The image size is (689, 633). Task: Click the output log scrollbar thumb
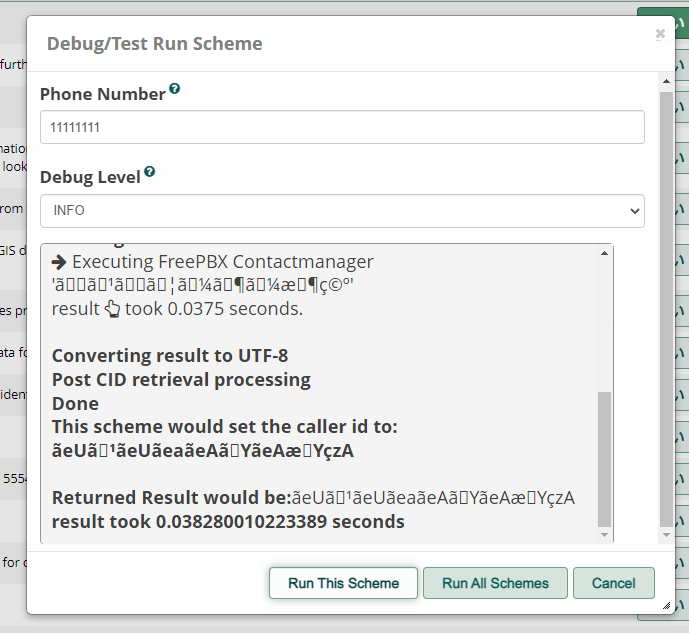click(605, 459)
